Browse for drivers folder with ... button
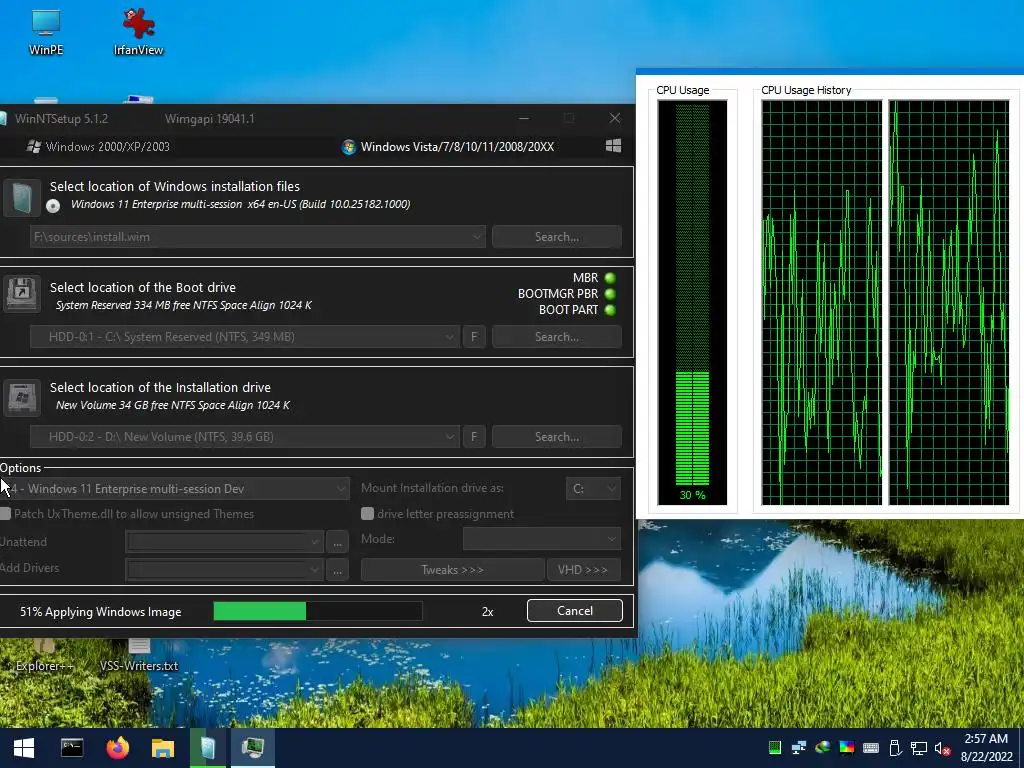1024x768 pixels. tap(337, 569)
